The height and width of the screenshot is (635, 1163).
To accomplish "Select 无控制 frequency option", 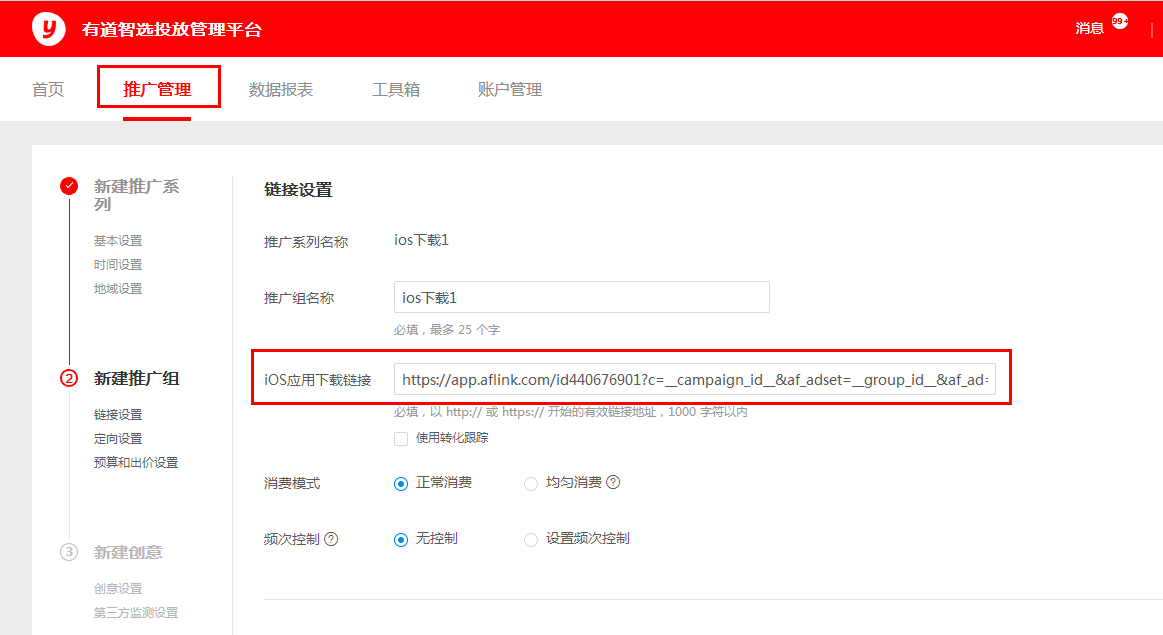I will click(x=401, y=539).
